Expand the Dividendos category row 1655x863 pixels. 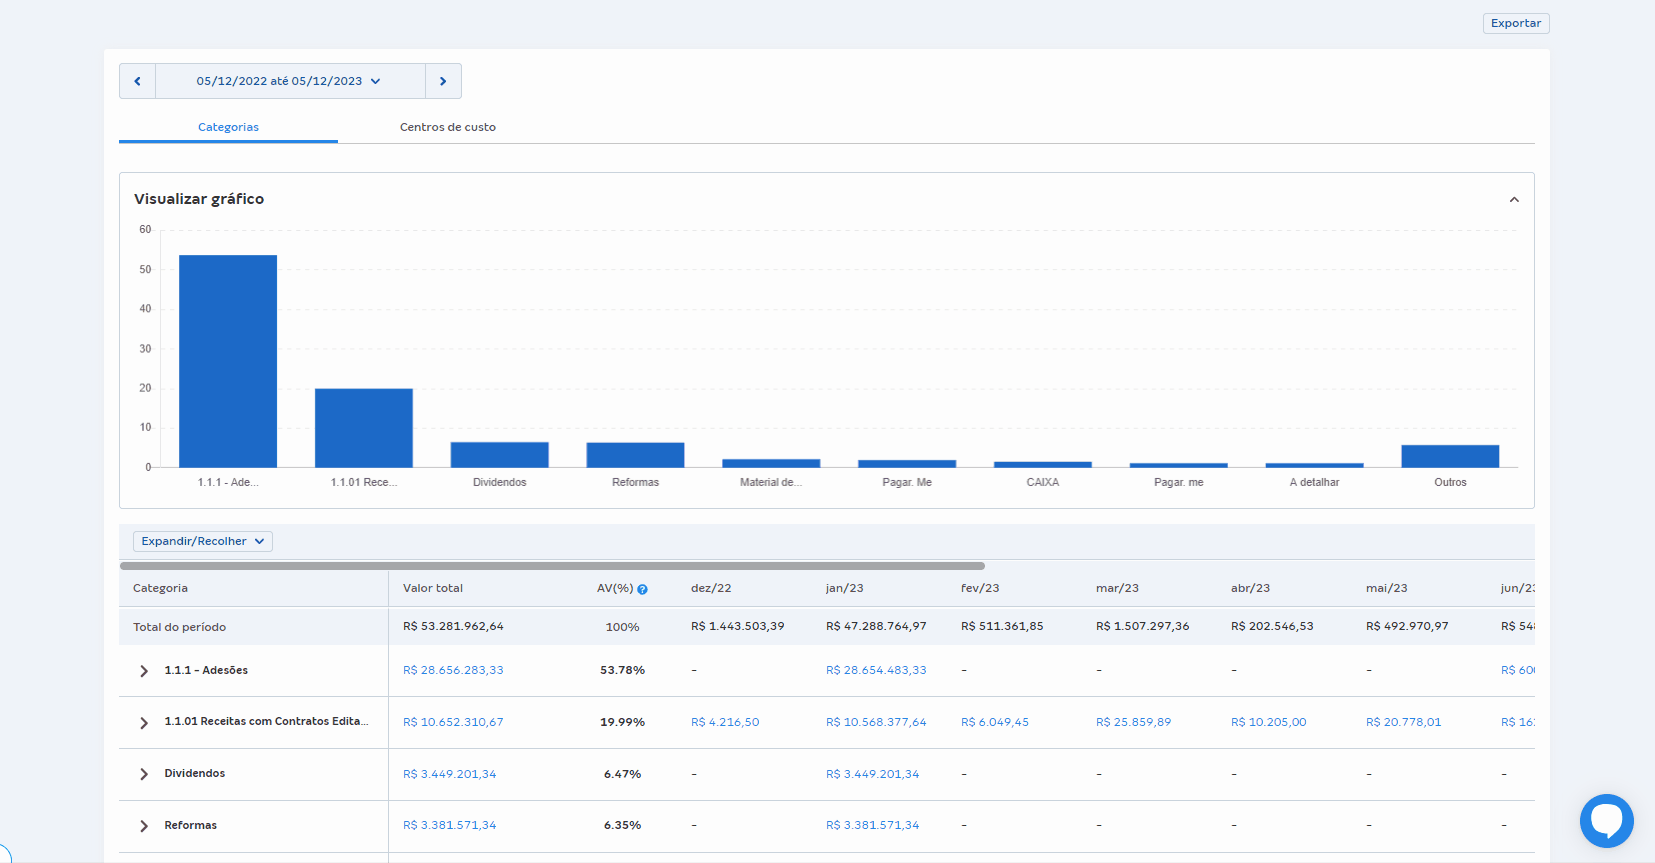(144, 774)
